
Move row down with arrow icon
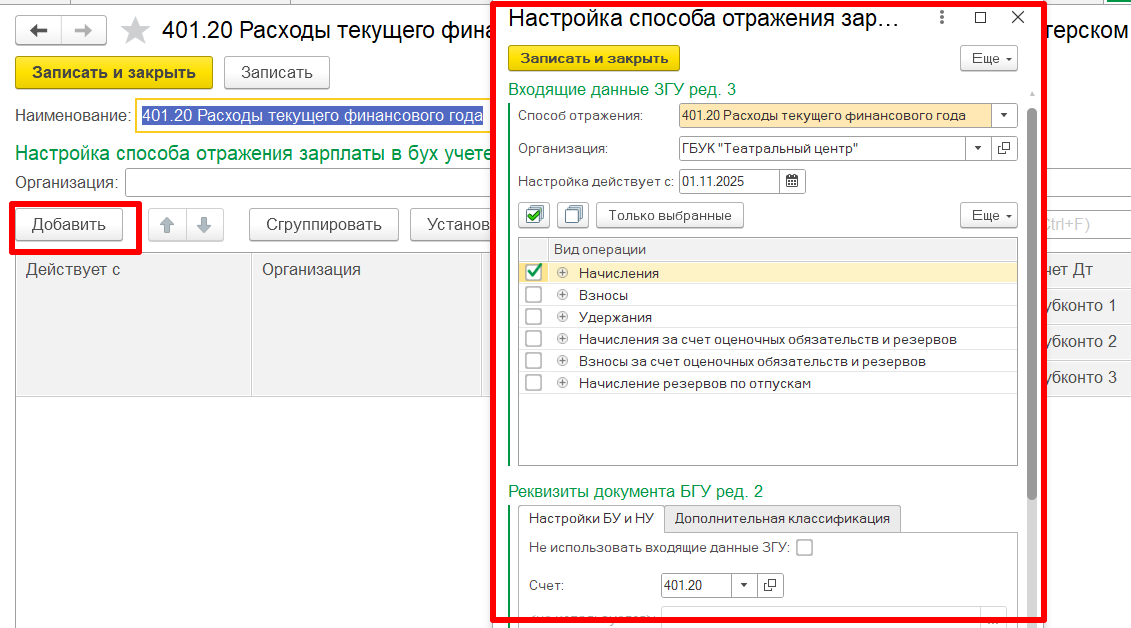coord(204,225)
